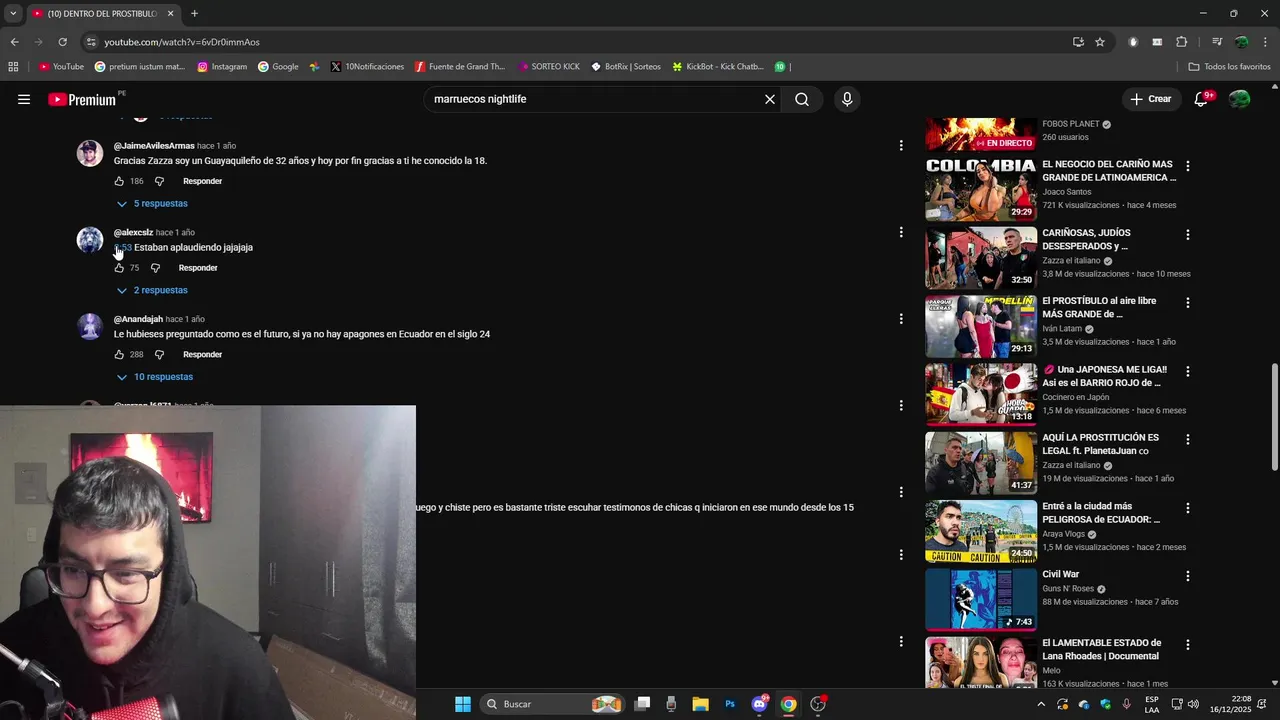Like the comment by @JaimeAvilesArmas
This screenshot has width=1280, height=720.
click(119, 181)
